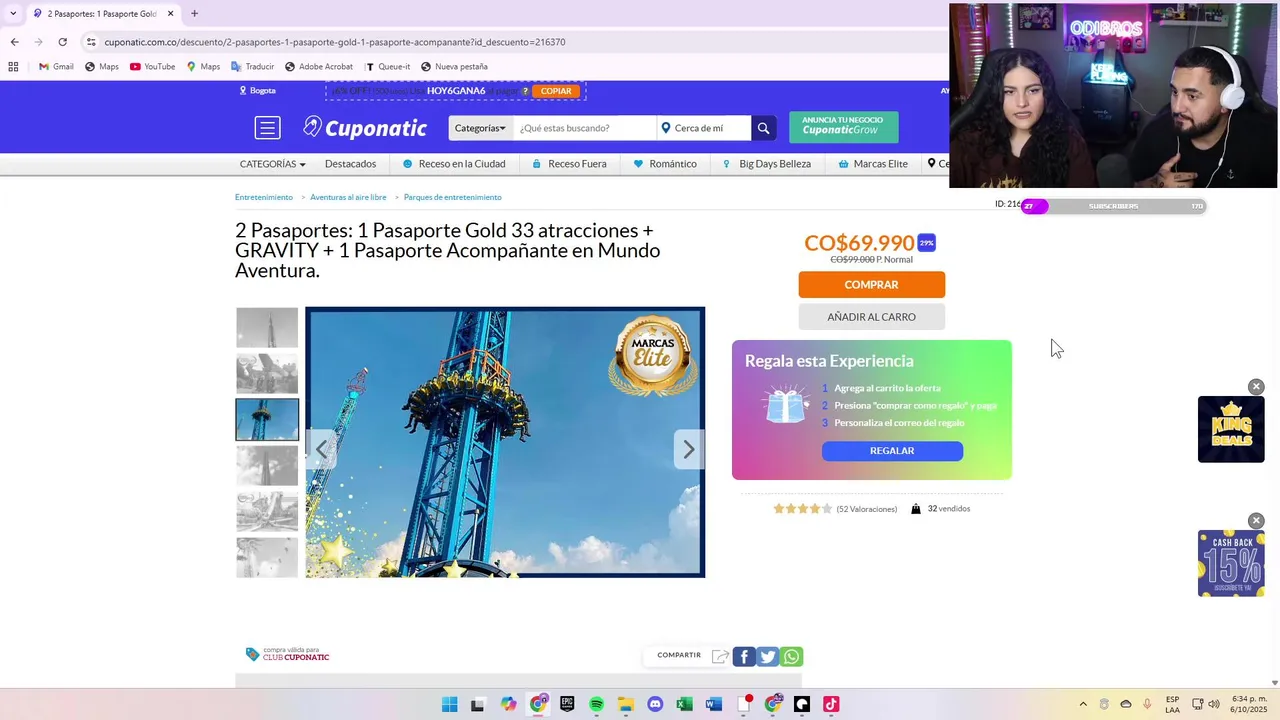Viewport: 1280px width, 720px height.
Task: Open the Marcas Elite category
Action: (873, 164)
